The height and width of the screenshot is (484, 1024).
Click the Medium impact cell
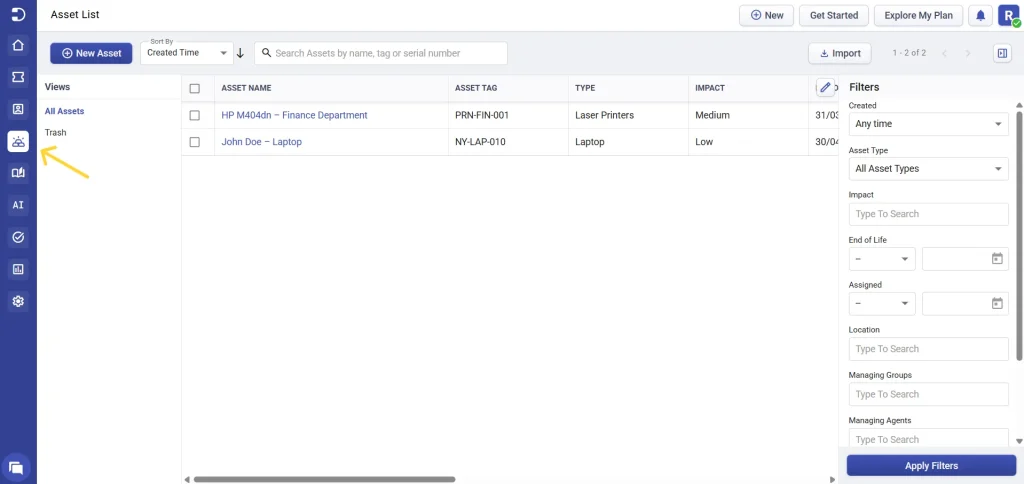pos(712,115)
